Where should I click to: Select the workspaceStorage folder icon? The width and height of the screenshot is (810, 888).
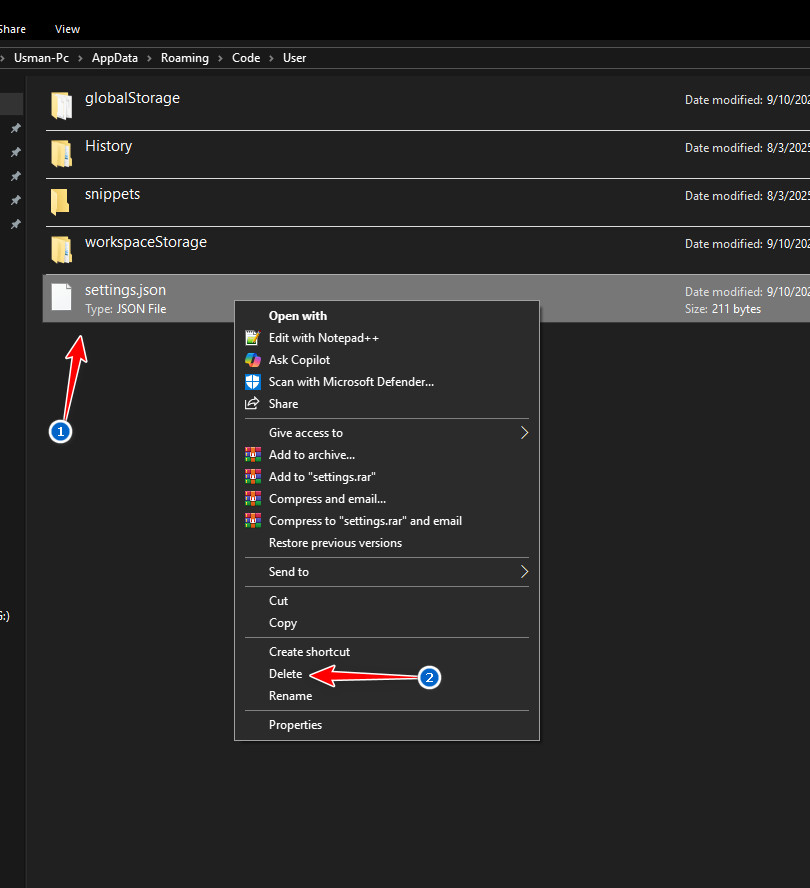point(61,250)
